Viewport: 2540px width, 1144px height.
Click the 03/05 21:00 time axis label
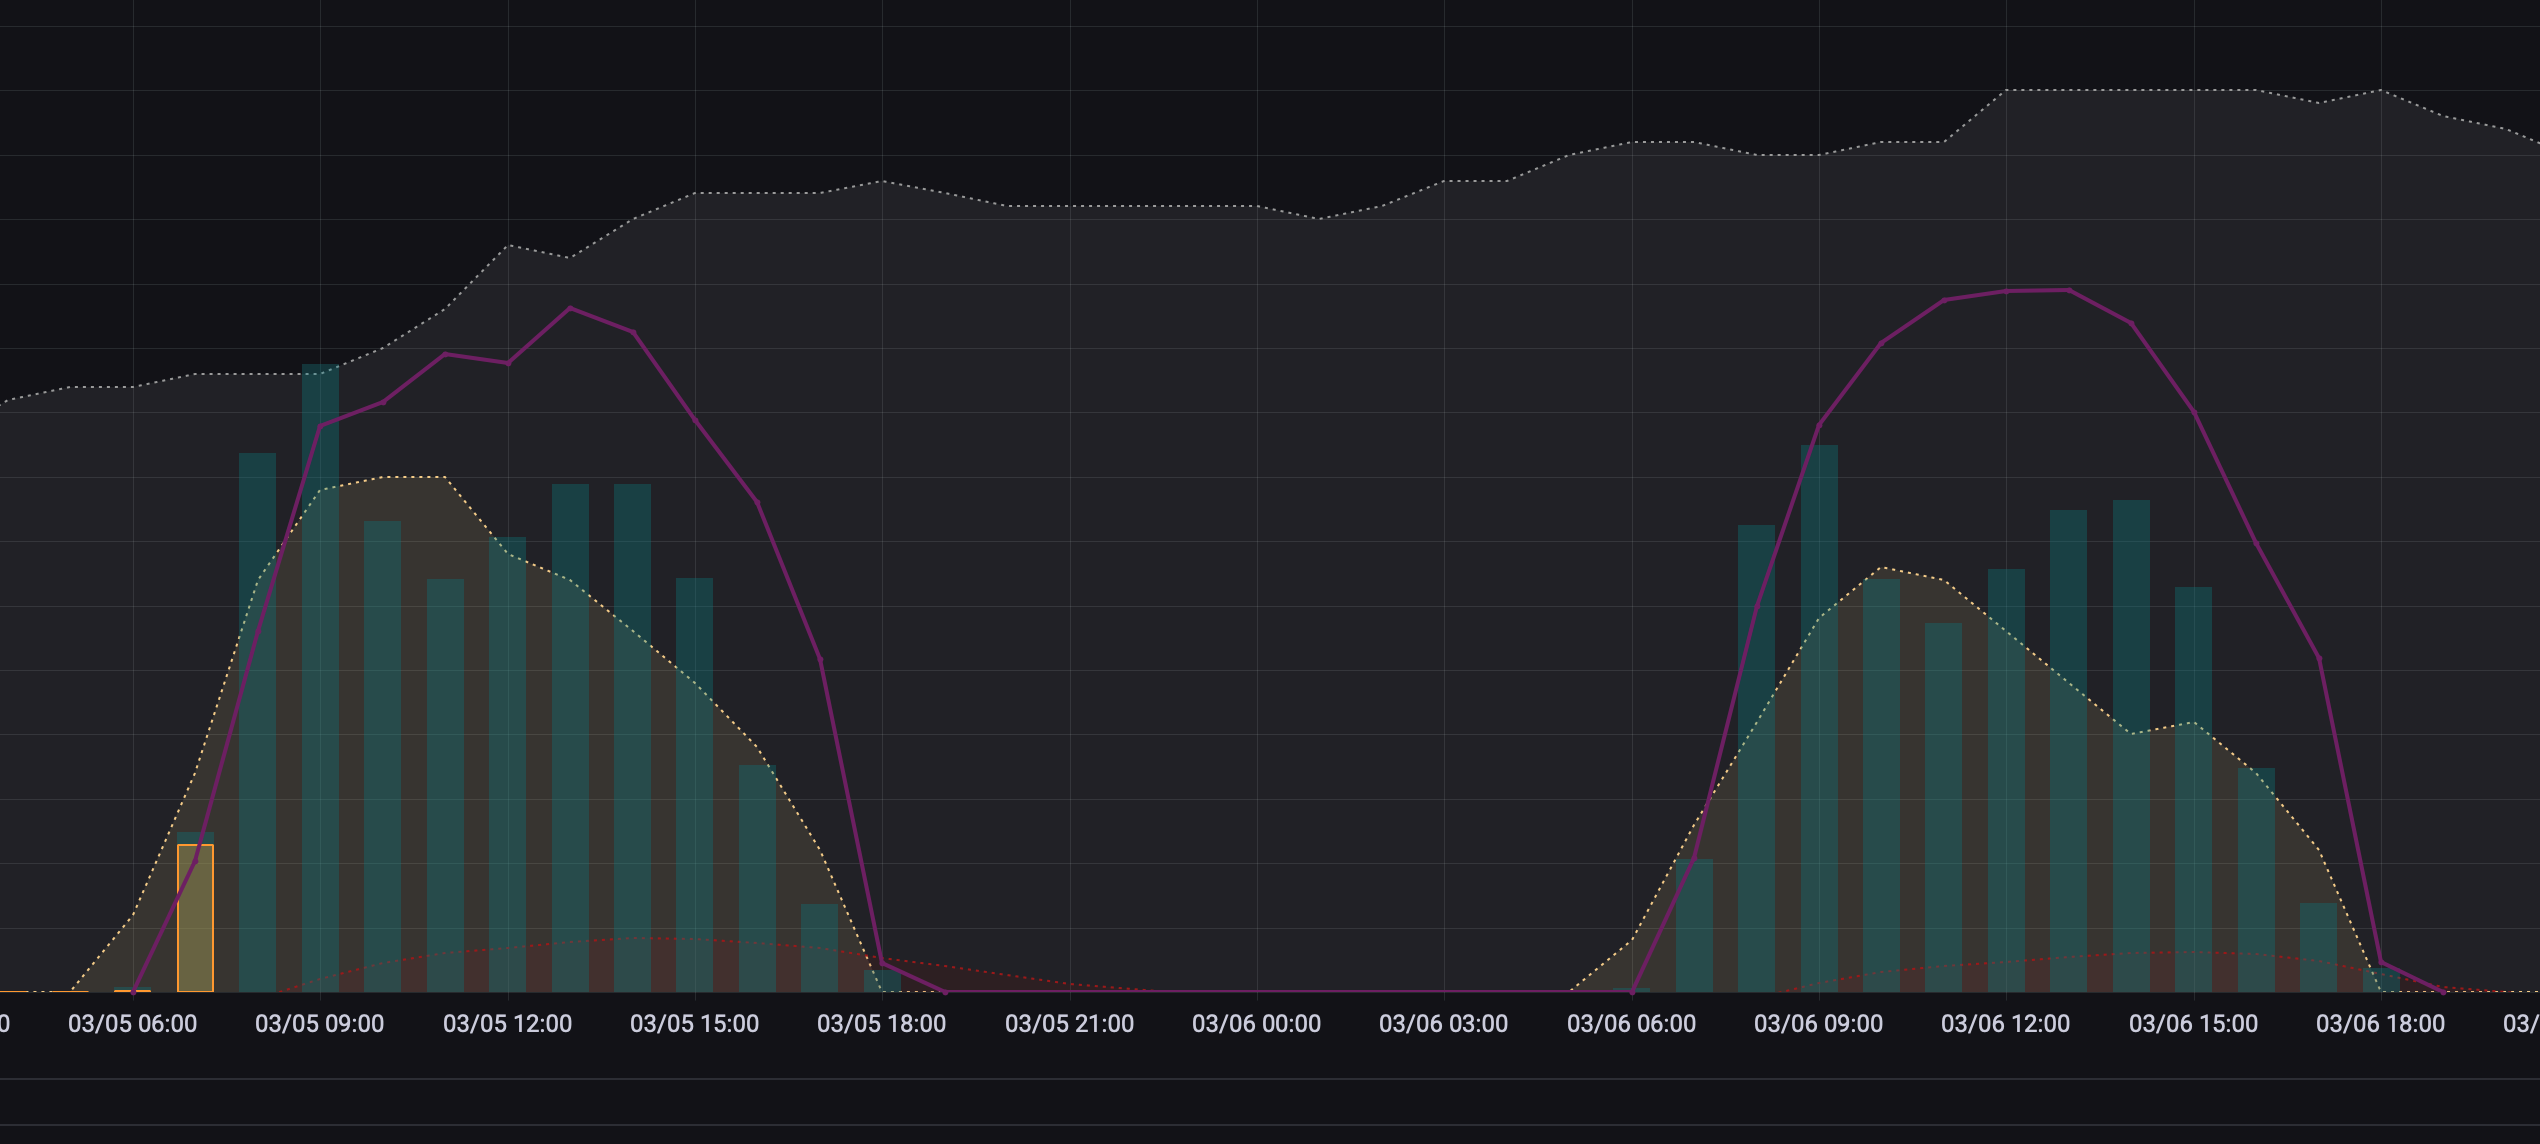[x=1069, y=1024]
